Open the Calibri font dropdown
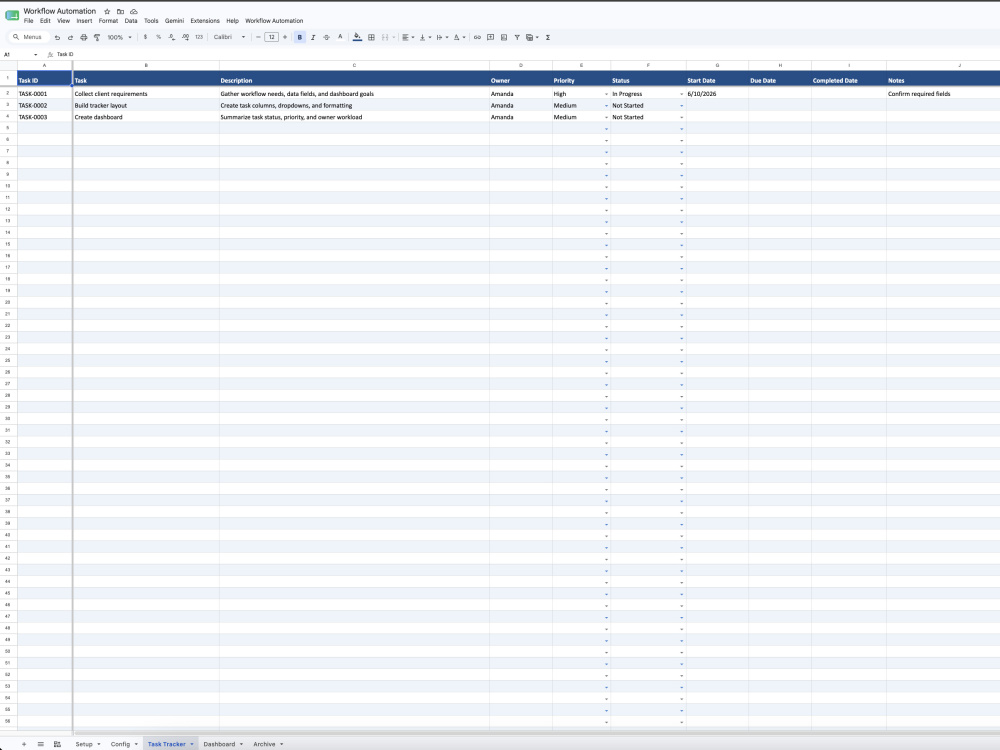This screenshot has width=1000, height=750. [229, 37]
